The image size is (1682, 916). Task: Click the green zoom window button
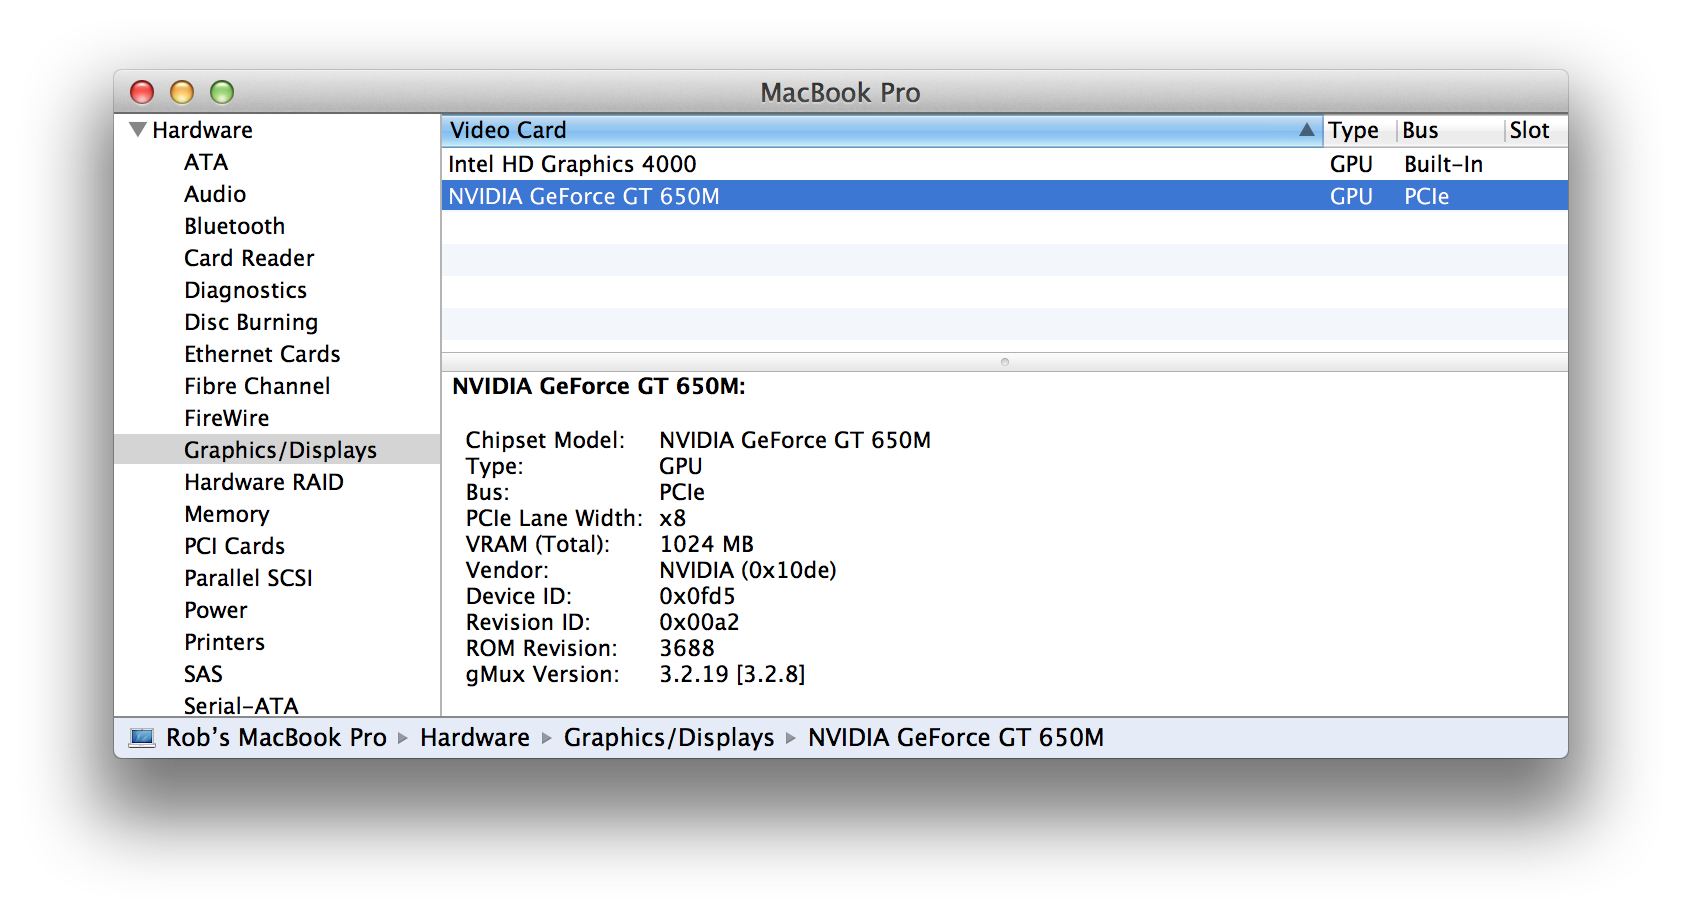(222, 93)
